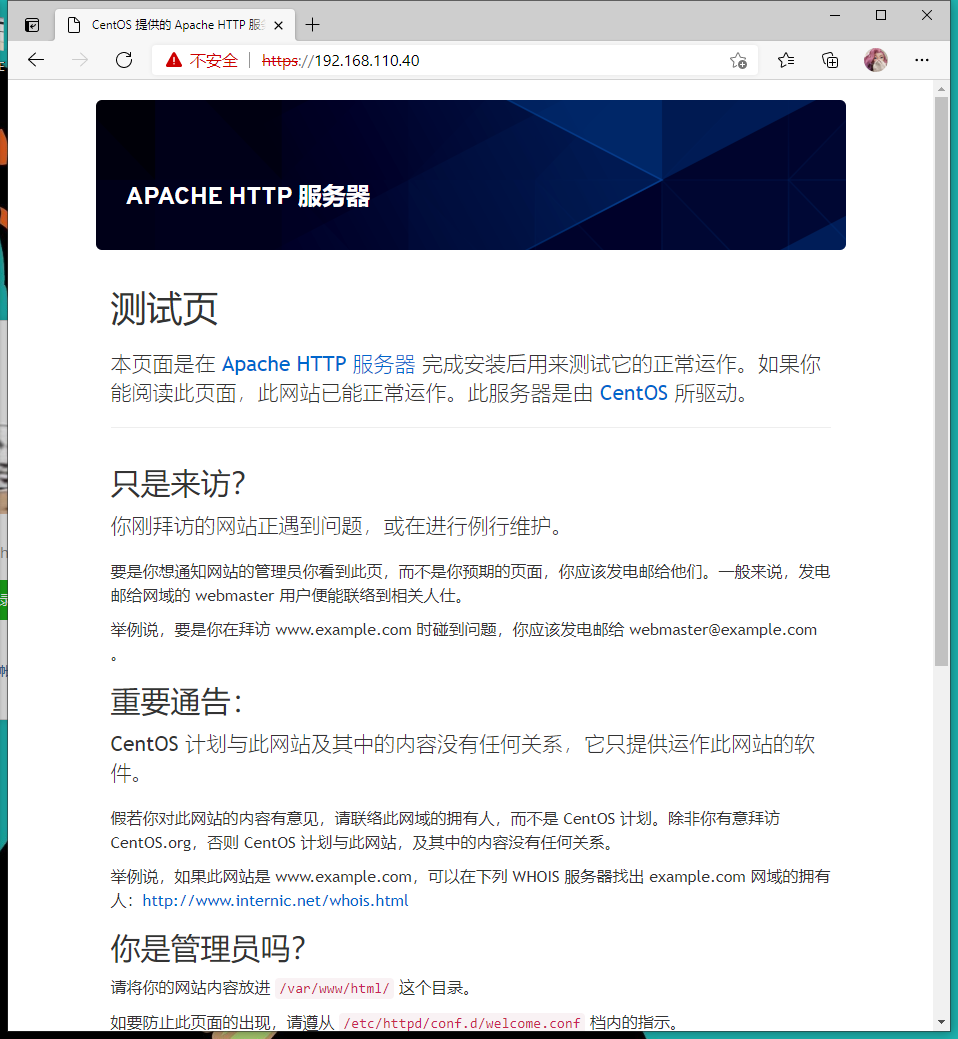
Task: Click the 你是管理员吗? heading
Action: [x=207, y=948]
